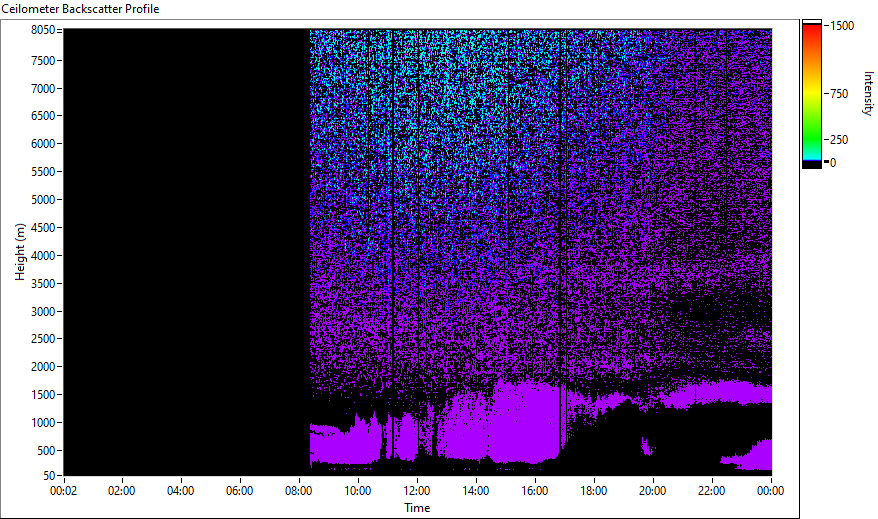Click the 12:00 time axis label
This screenshot has width=878, height=519.
(417, 491)
